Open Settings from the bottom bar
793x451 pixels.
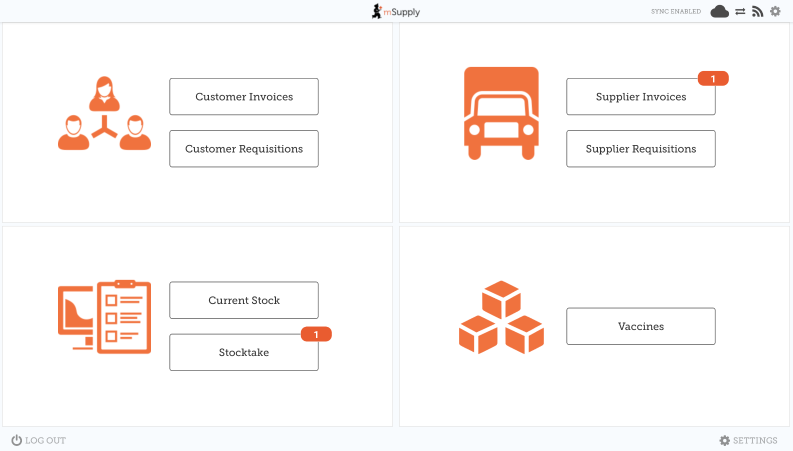click(x=748, y=440)
